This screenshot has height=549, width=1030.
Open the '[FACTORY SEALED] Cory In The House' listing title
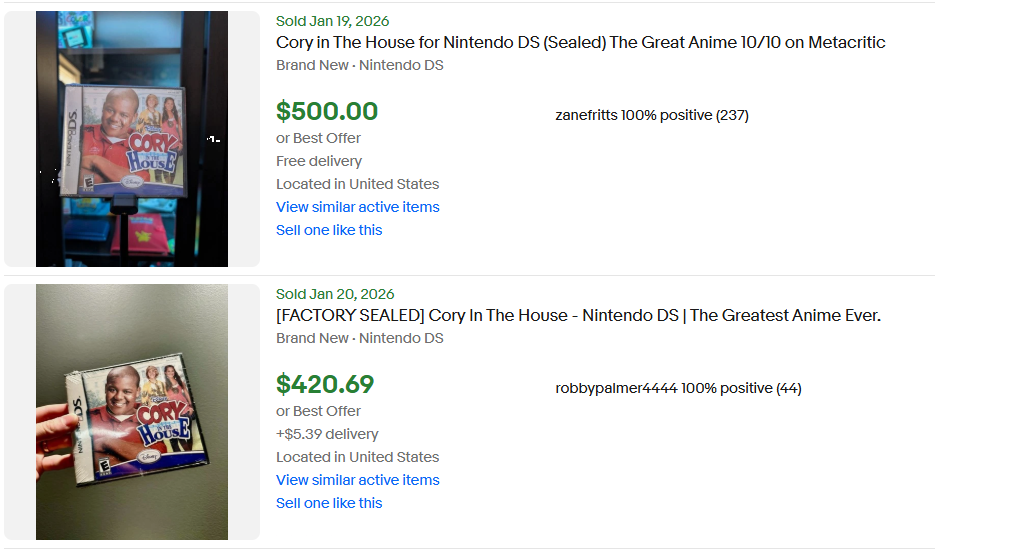tap(578, 316)
